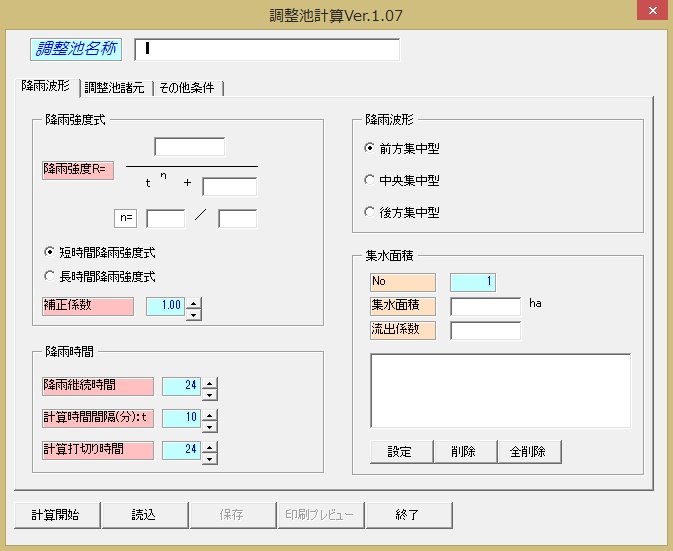Open the その他条件 tab
673x551 pixels.
(187, 88)
